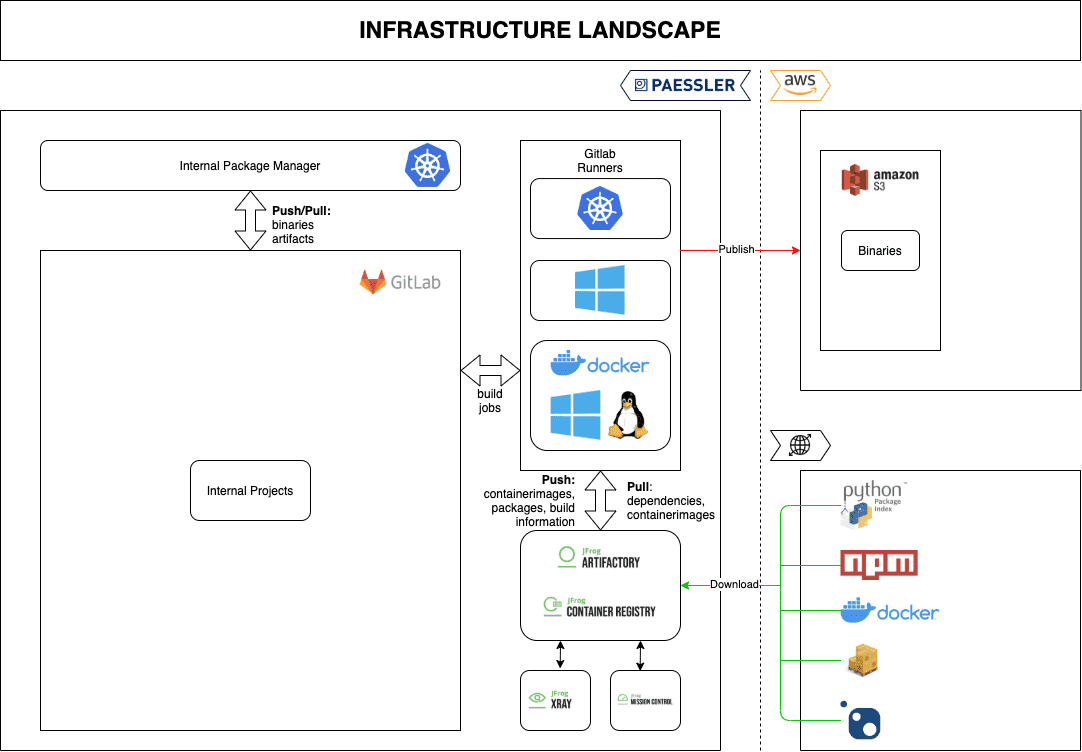Click the globe internet badge icon
1082x752 pixels.
click(x=800, y=446)
